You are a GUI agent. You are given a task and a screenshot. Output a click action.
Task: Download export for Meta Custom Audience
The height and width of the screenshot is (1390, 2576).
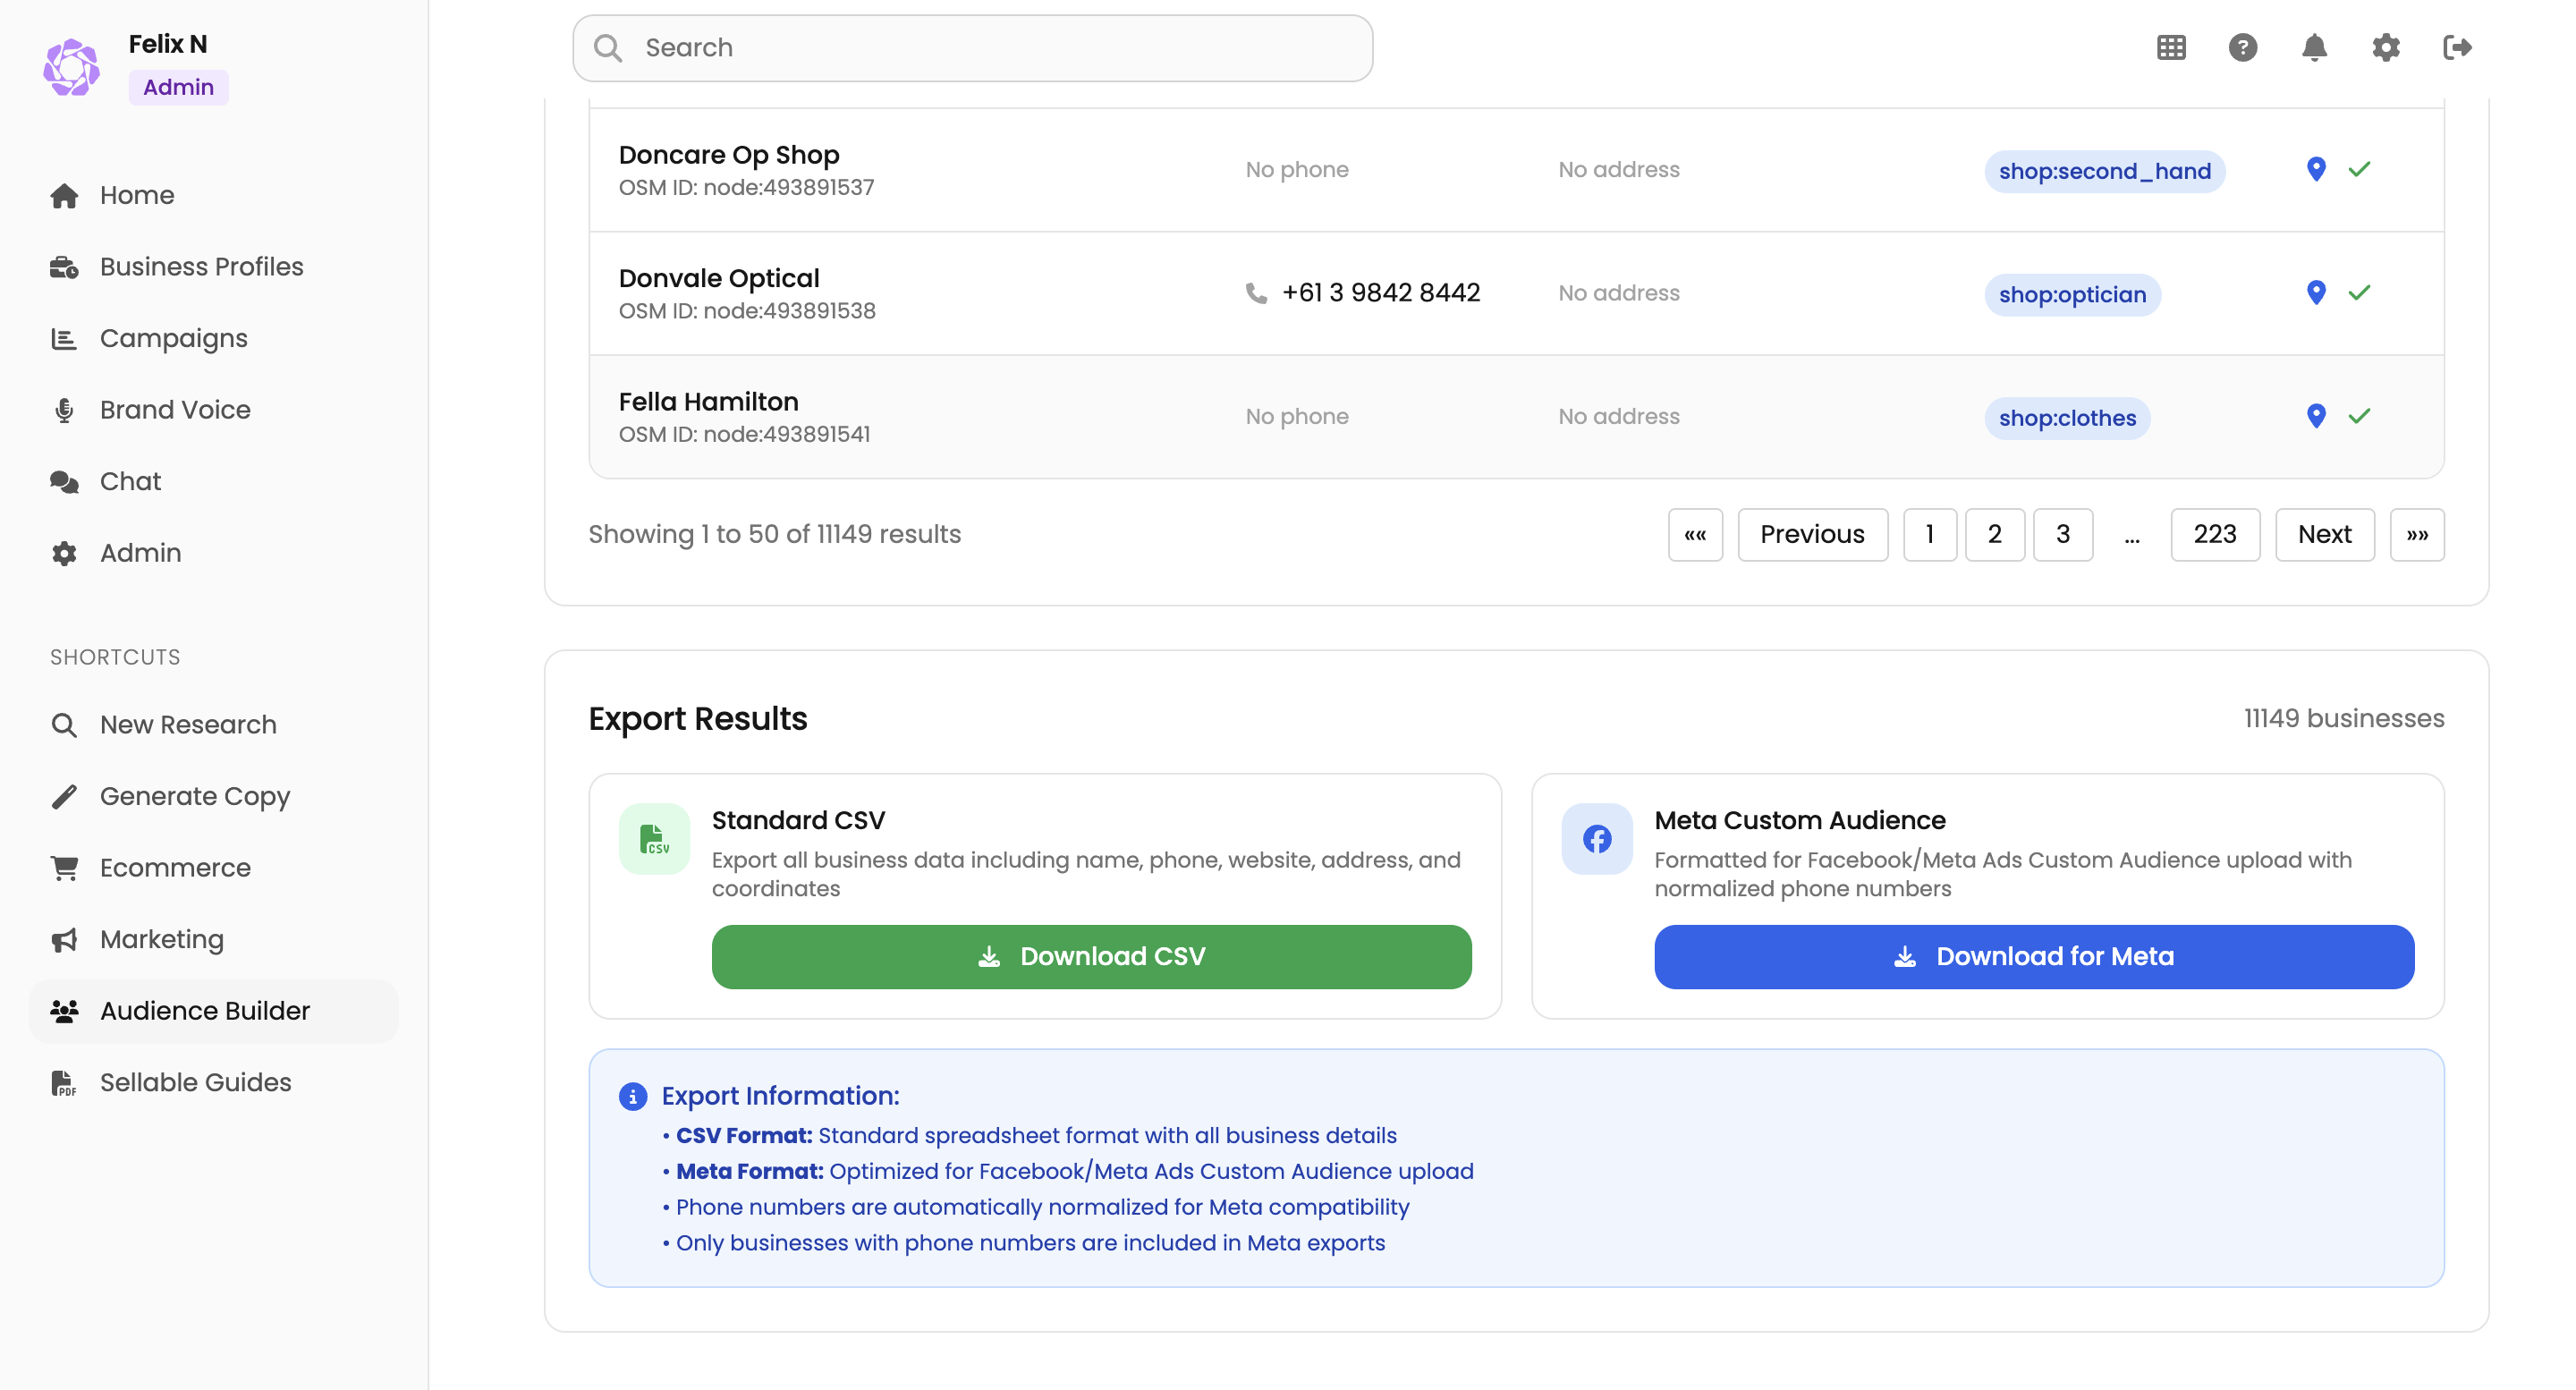[x=2034, y=956]
